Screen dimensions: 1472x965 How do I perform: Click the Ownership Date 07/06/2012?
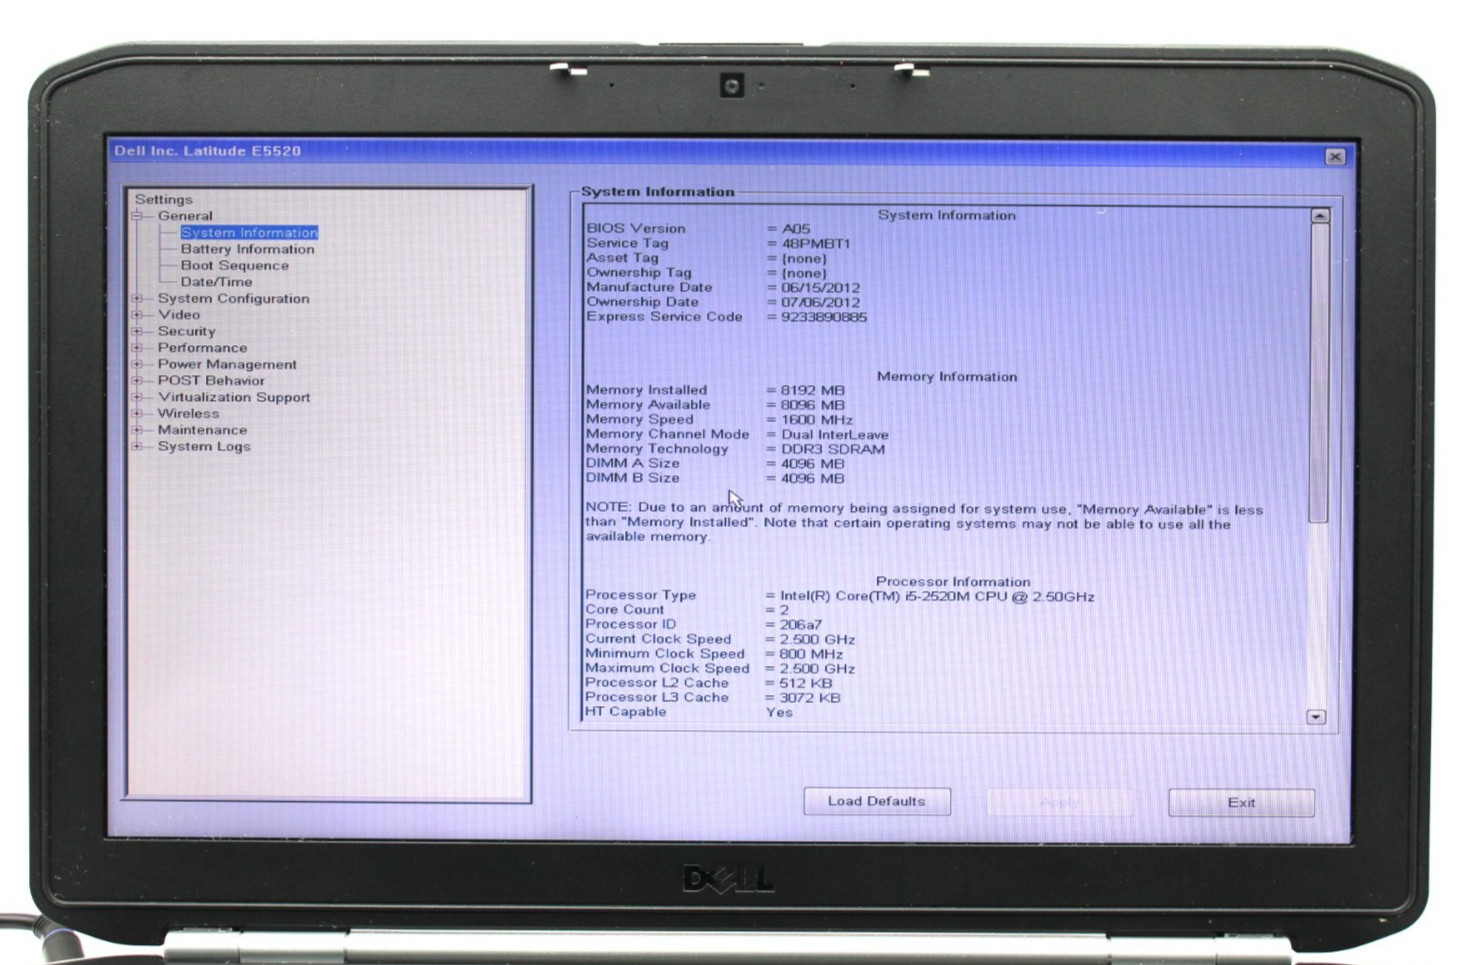coord(820,302)
